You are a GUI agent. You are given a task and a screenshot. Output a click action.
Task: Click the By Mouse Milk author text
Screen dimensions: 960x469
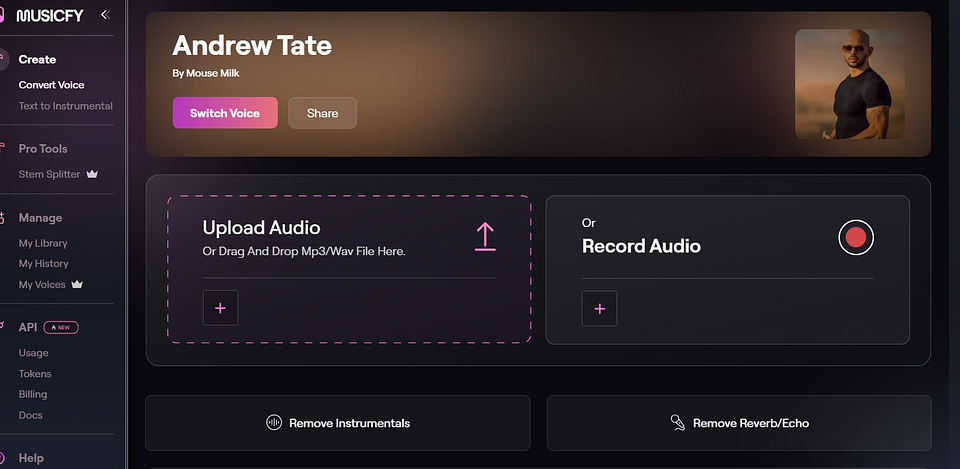206,73
